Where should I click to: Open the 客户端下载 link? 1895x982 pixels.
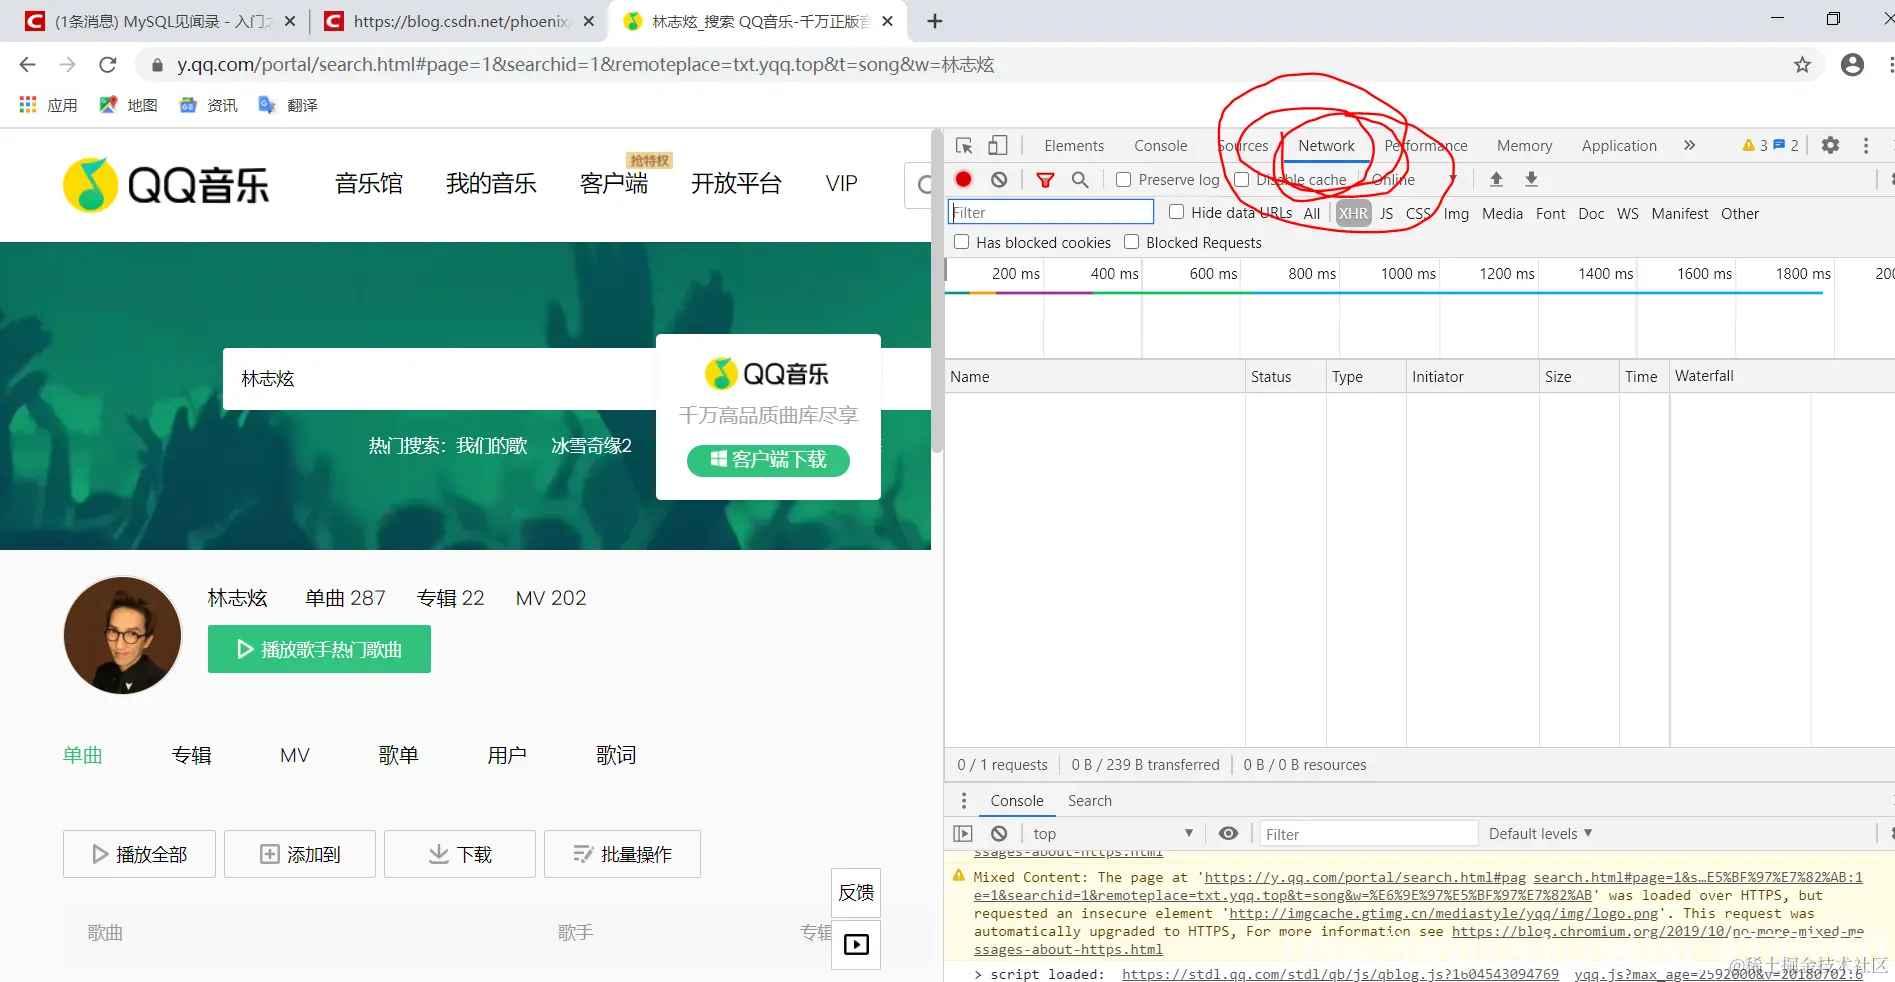click(x=767, y=460)
